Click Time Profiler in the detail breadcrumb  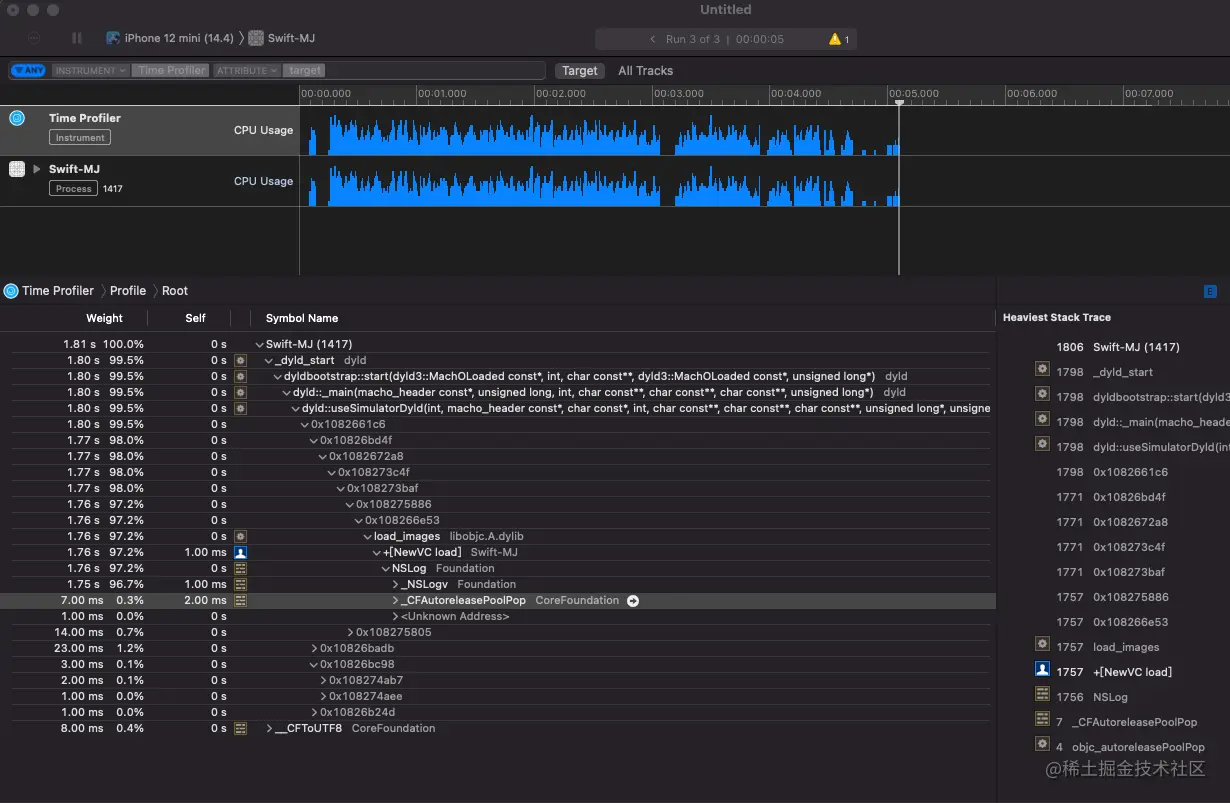58,291
